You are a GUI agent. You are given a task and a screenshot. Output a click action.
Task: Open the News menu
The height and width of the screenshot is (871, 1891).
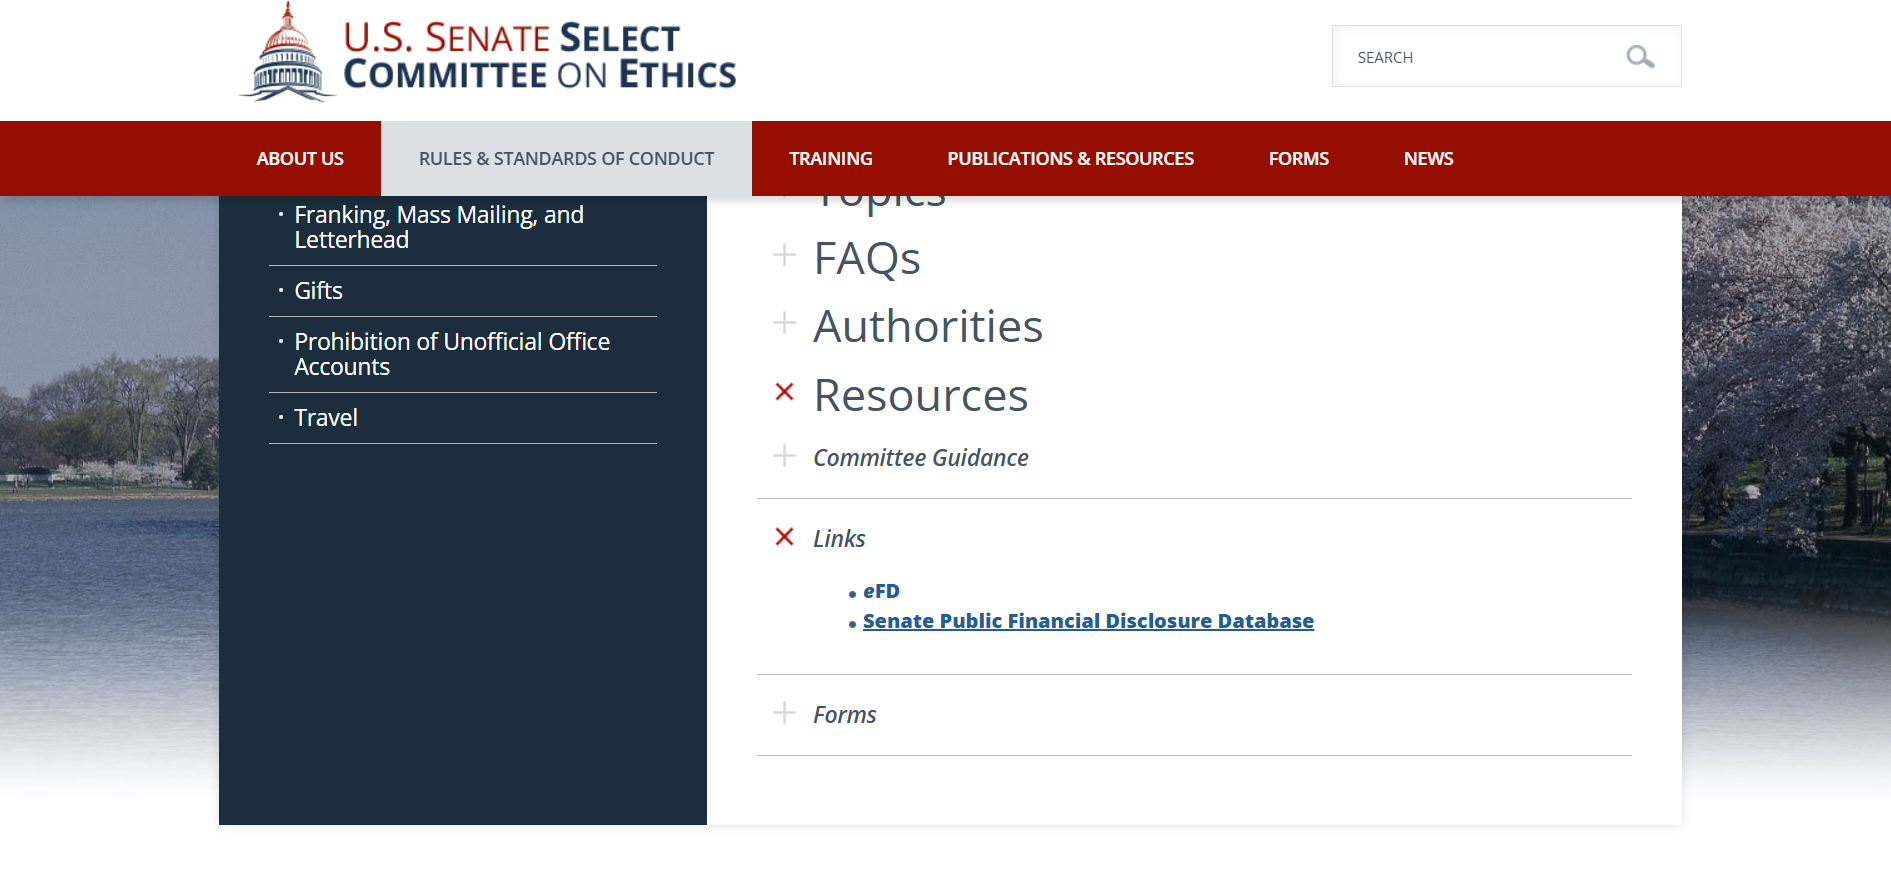[1428, 158]
